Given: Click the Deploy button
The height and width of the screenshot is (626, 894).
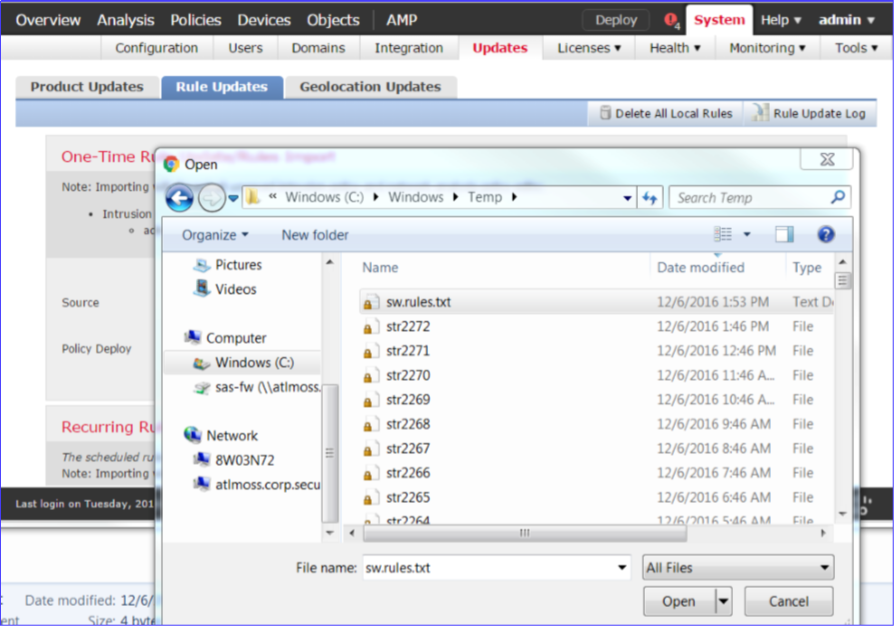Looking at the screenshot, I should point(616,21).
